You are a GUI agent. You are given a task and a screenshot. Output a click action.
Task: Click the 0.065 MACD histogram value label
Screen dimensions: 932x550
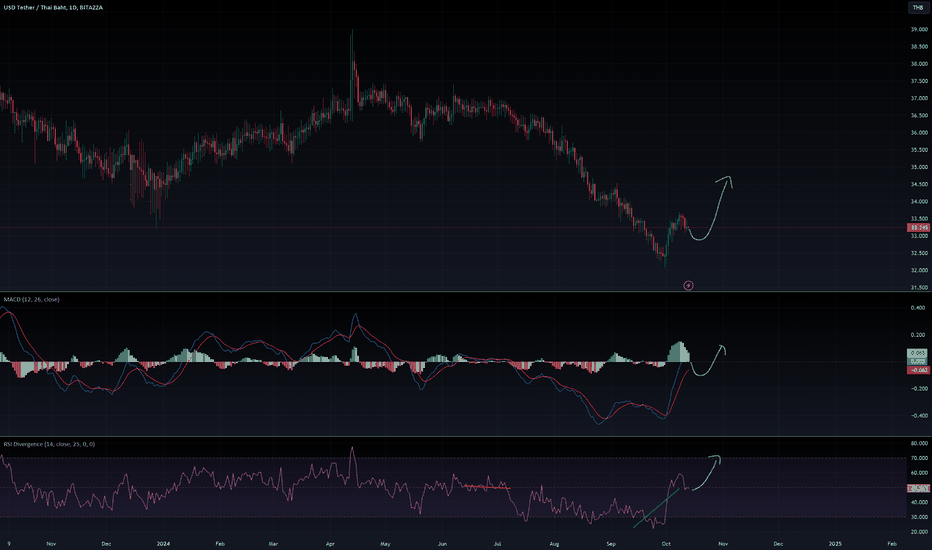[x=918, y=353]
